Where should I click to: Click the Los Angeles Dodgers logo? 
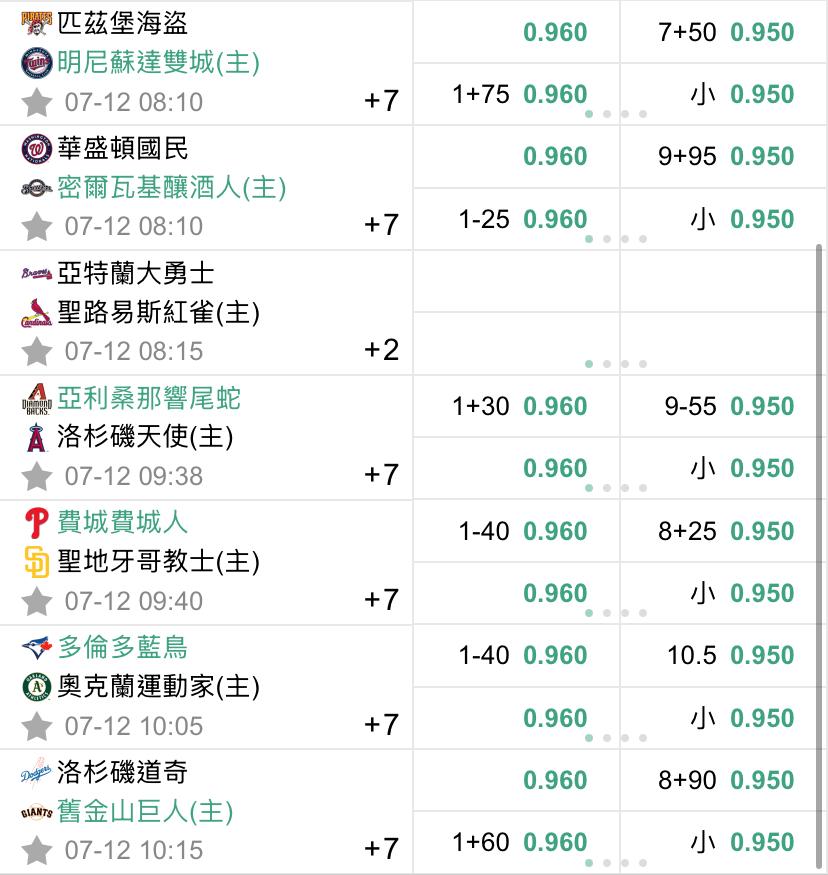click(36, 773)
